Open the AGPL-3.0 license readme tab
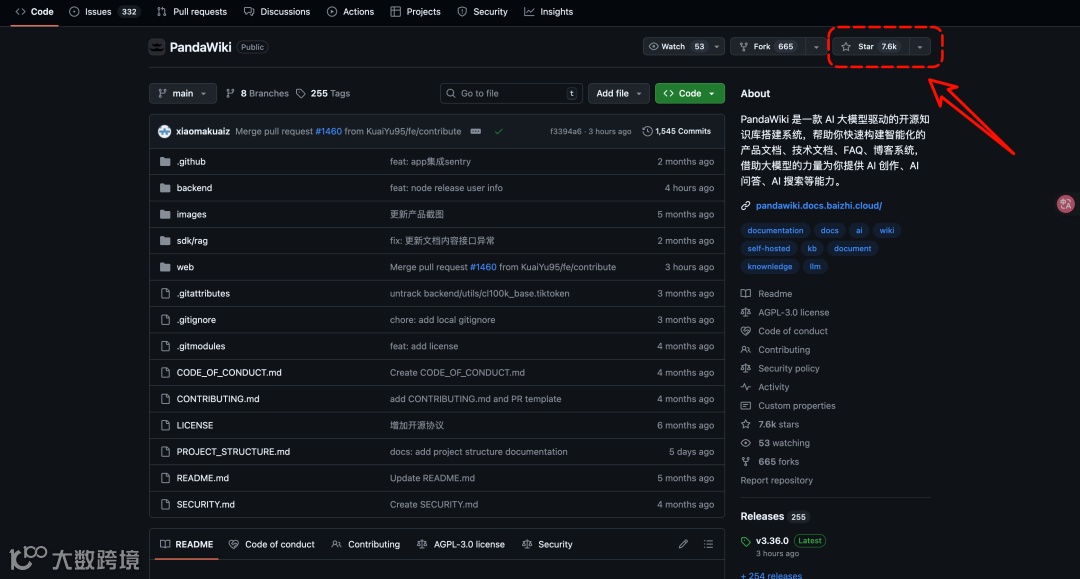This screenshot has height=579, width=1080. [x=461, y=545]
